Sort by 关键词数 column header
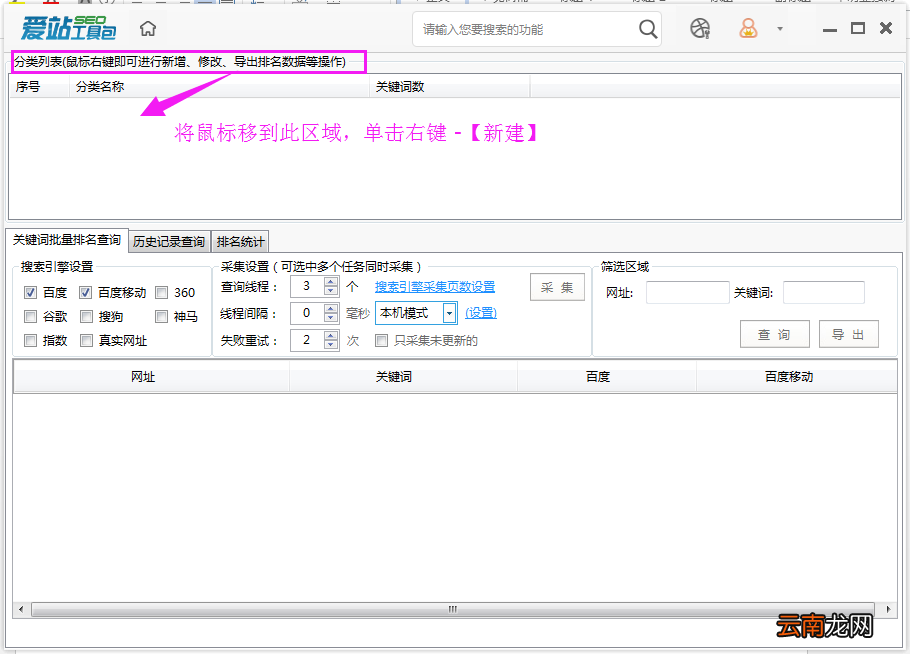Image resolution: width=910 pixels, height=654 pixels. tap(450, 86)
